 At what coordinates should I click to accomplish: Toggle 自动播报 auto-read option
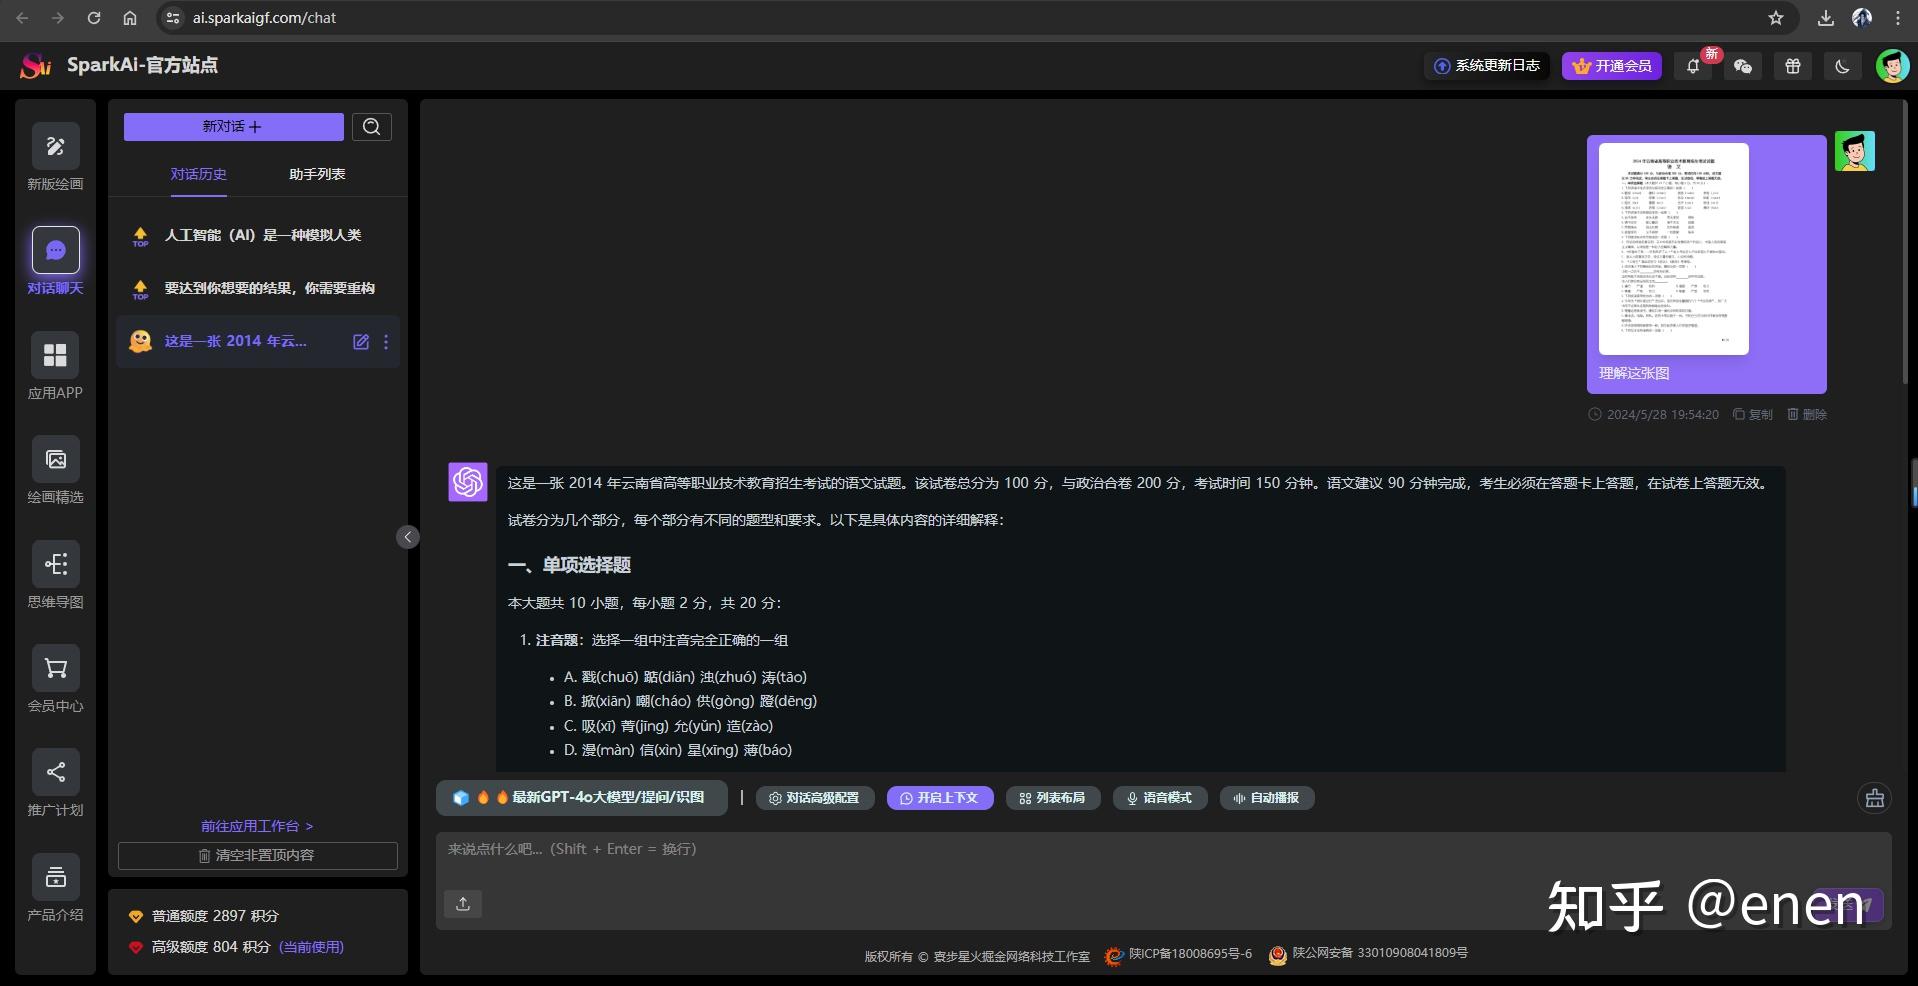click(1267, 798)
